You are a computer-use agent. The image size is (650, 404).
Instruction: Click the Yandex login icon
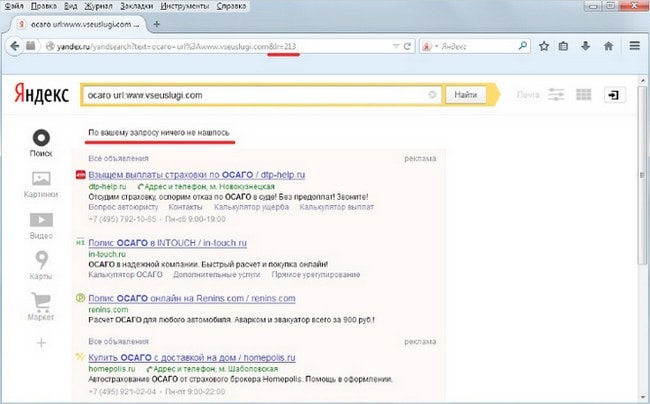[x=614, y=95]
